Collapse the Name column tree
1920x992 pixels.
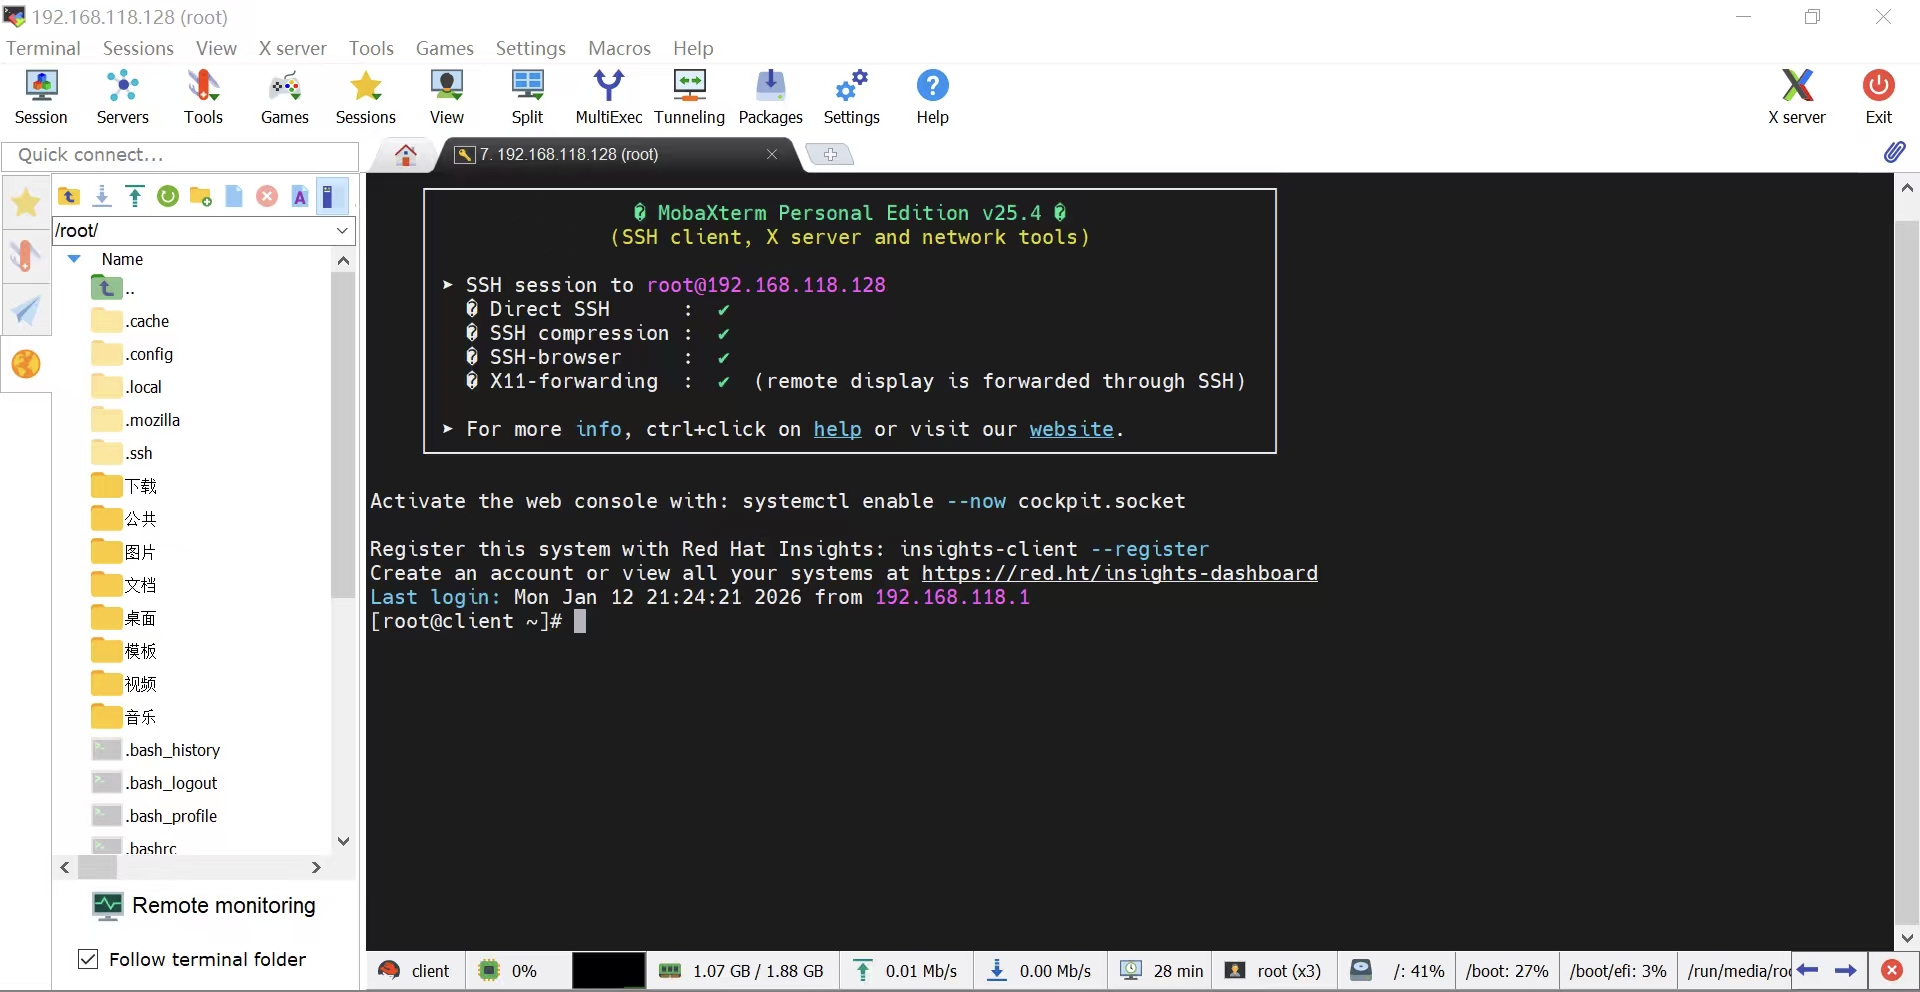pos(72,259)
